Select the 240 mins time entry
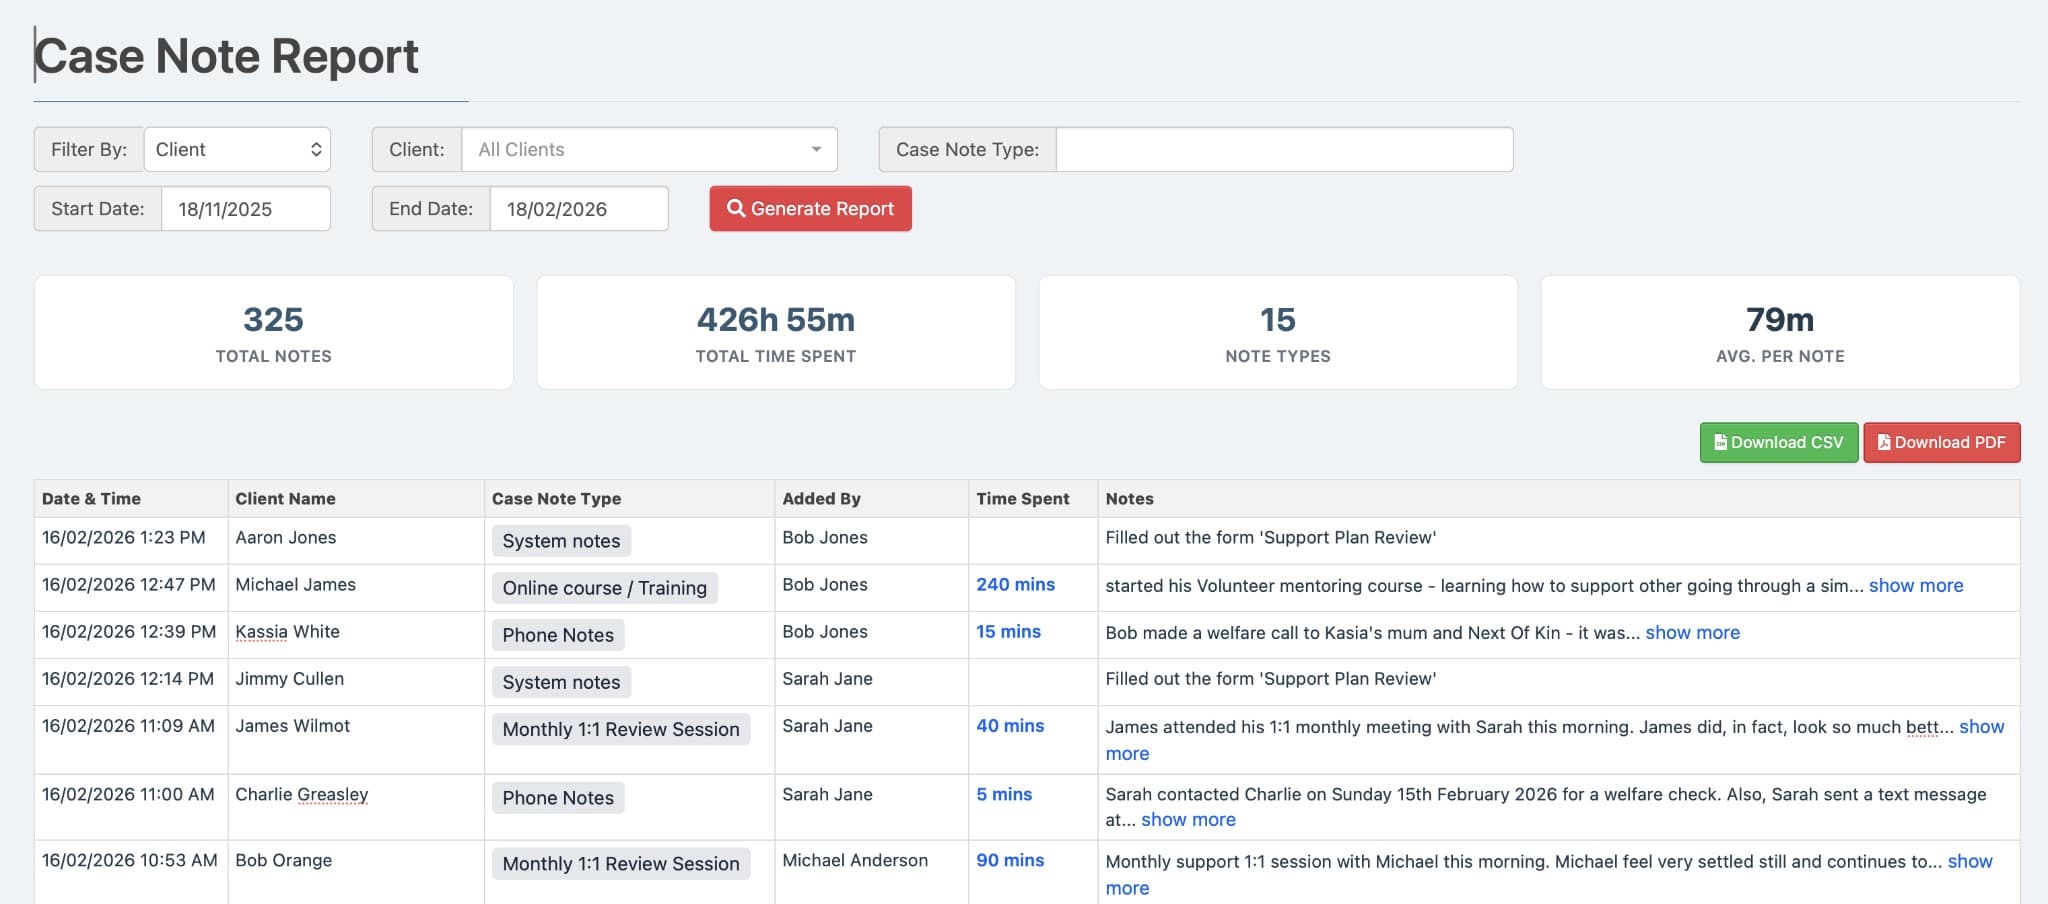 pyautogui.click(x=1015, y=585)
